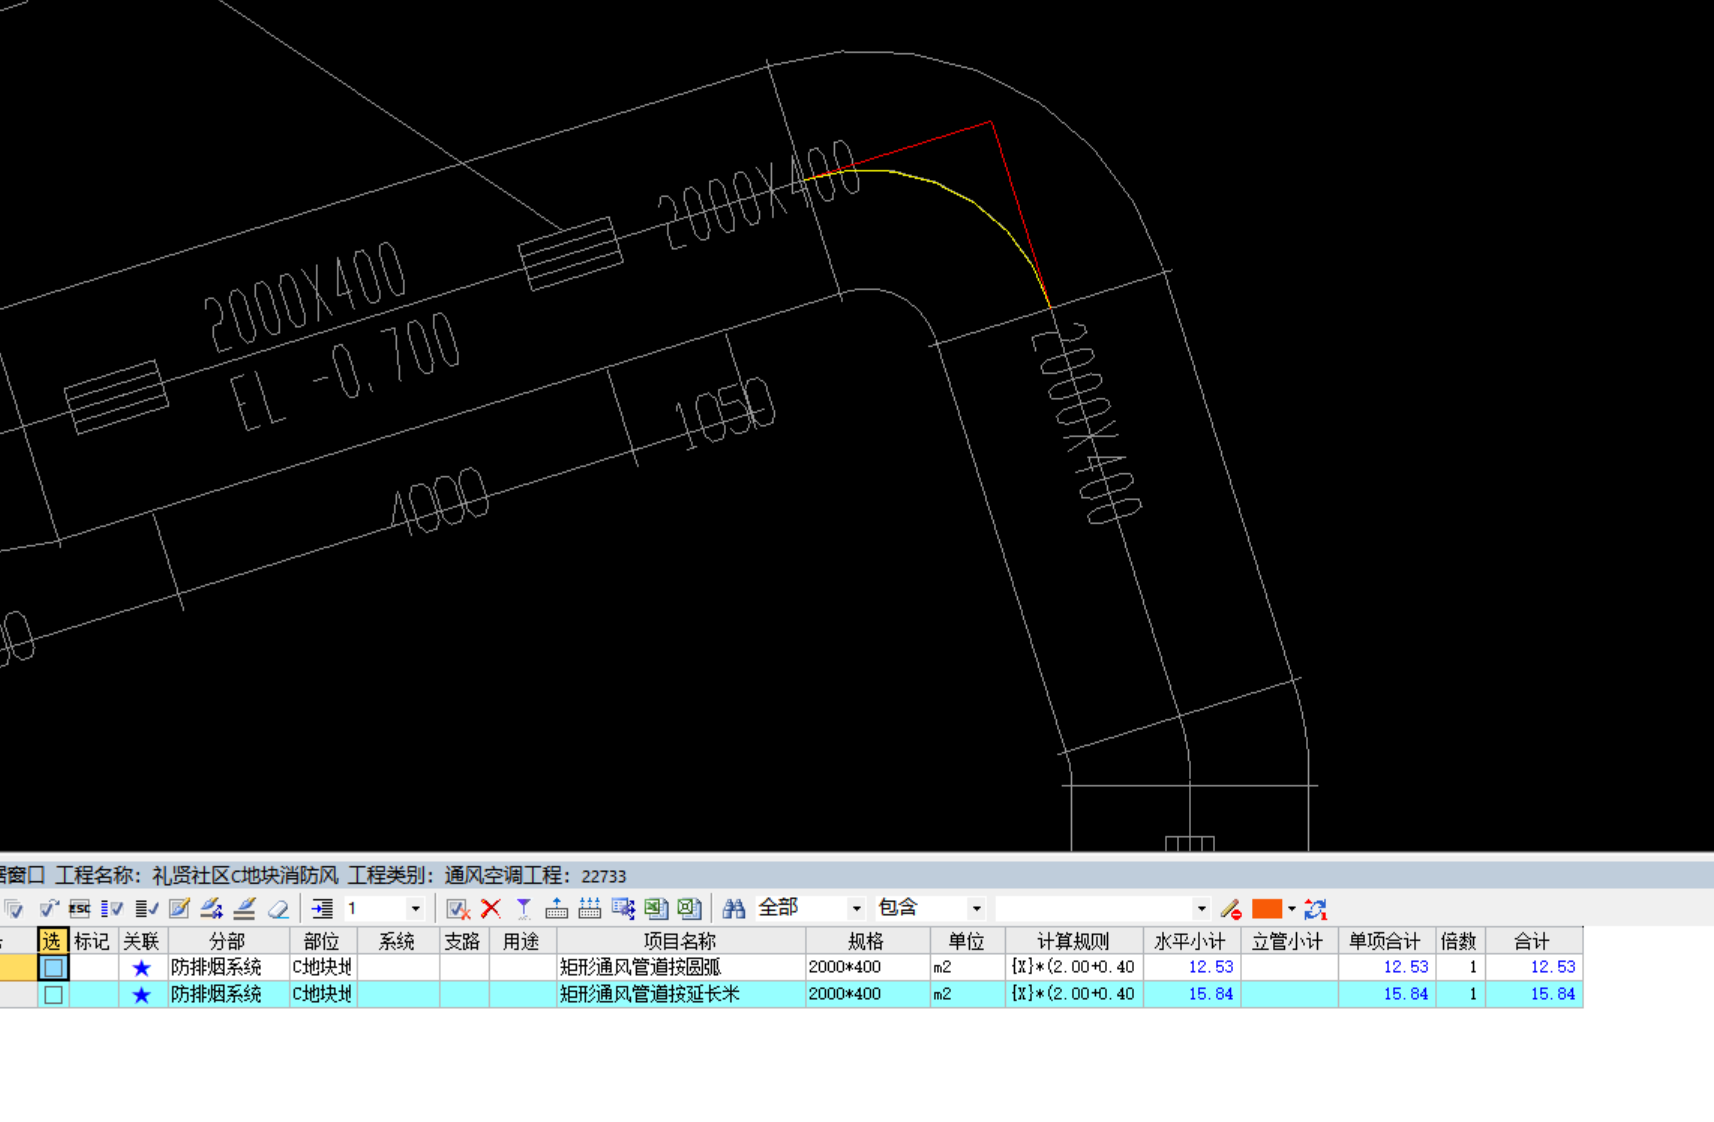Click the 倍数 column header
Image resolution: width=1714 pixels, height=1122 pixels.
[x=1459, y=941]
